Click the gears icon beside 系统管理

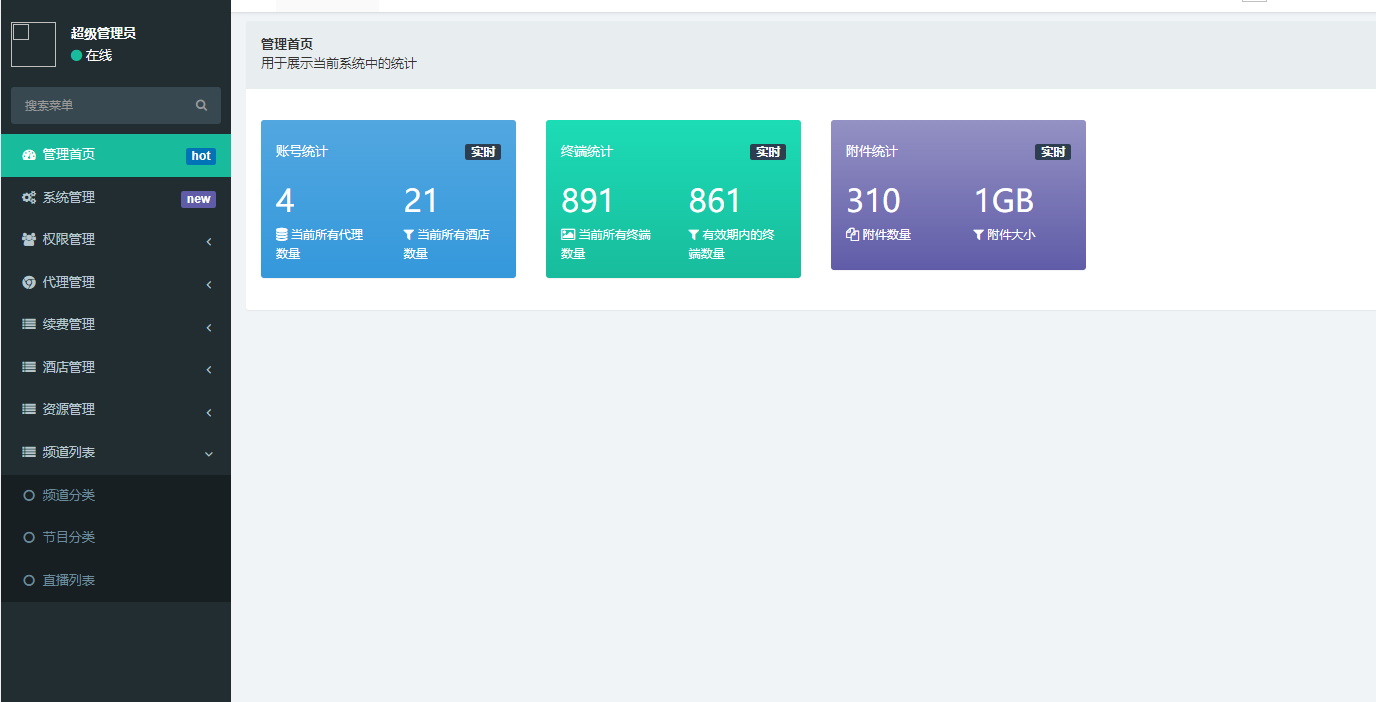29,198
